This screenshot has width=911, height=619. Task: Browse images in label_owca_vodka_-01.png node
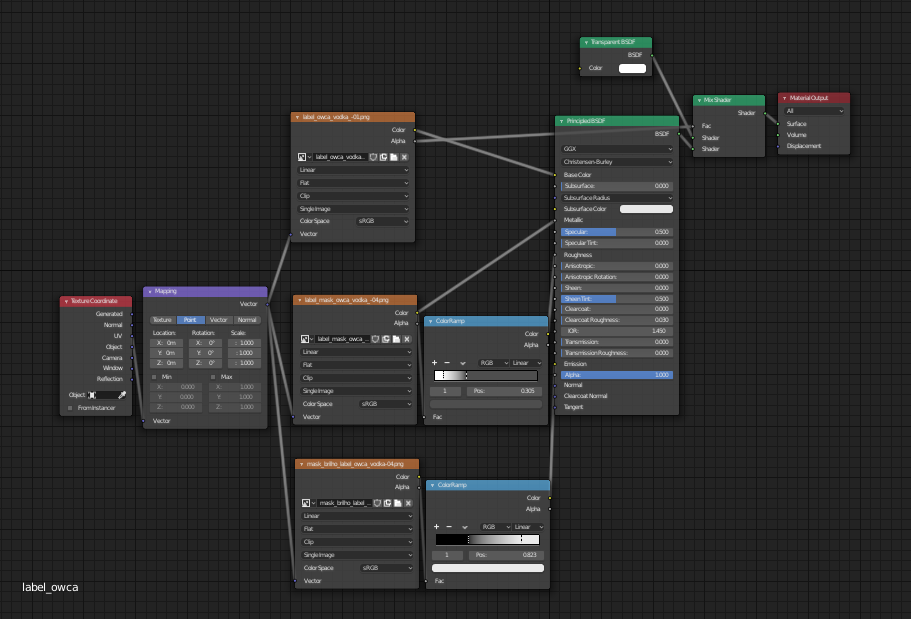[303, 157]
